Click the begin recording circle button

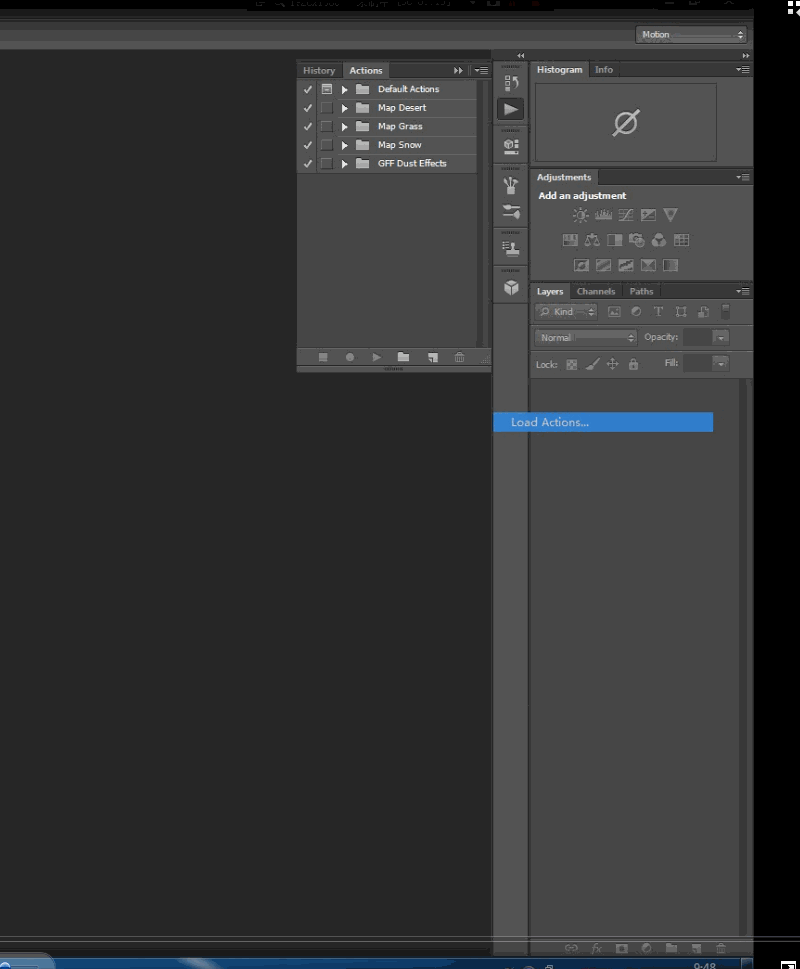[350, 357]
